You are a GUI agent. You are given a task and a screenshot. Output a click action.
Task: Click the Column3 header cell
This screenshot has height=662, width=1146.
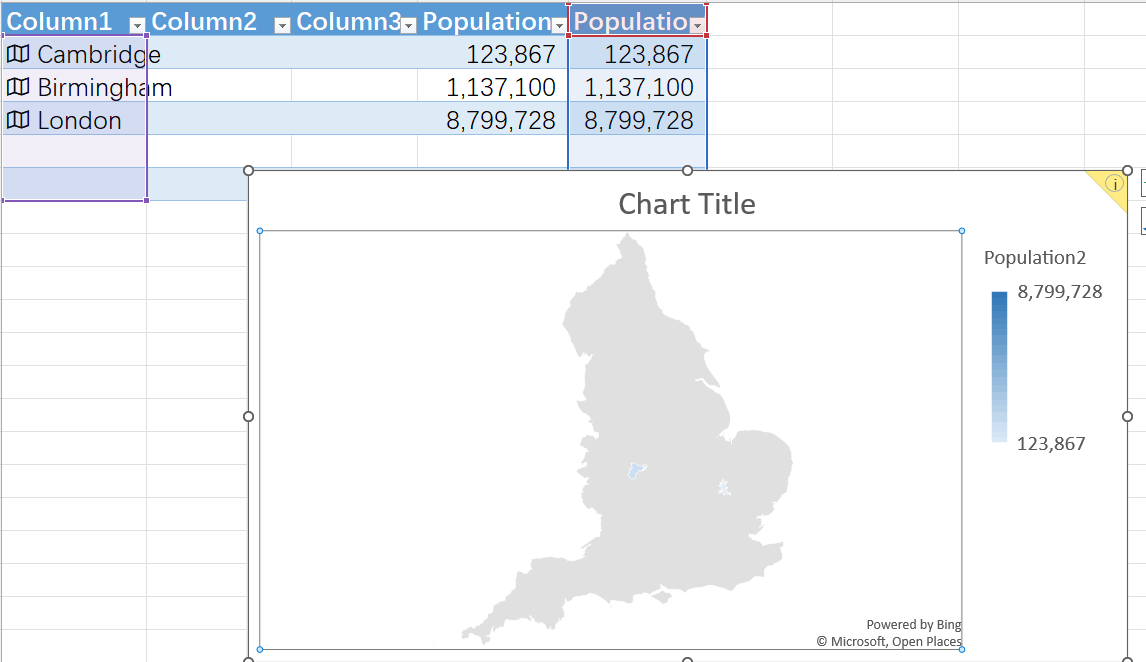click(354, 20)
